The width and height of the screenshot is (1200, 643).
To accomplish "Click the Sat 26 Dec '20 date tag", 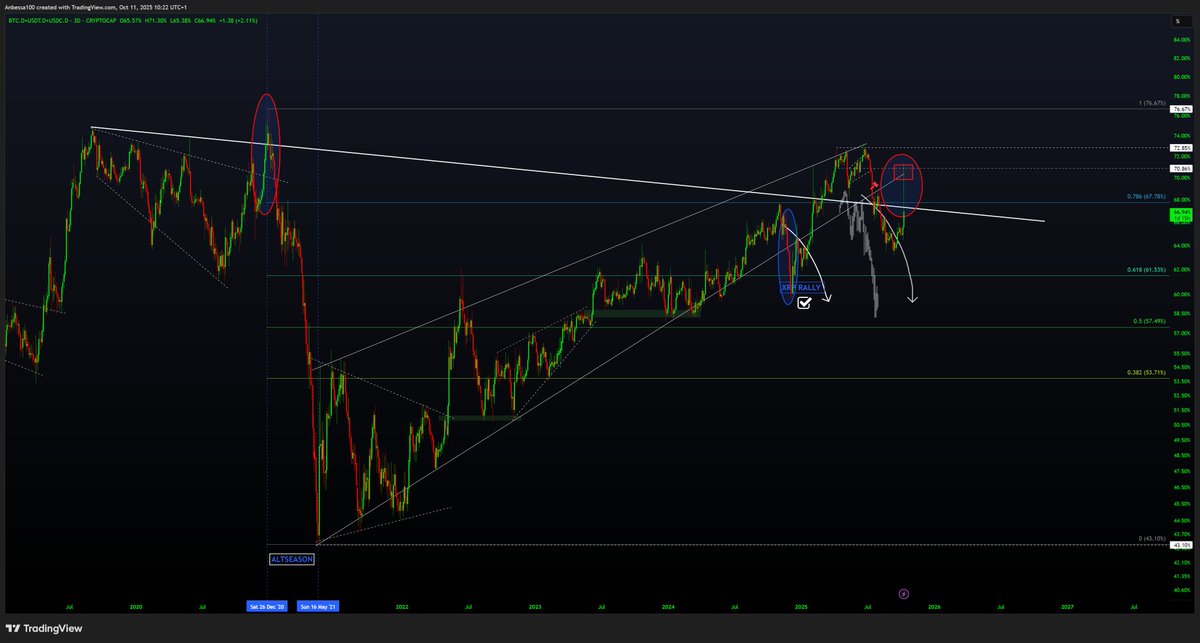I will pyautogui.click(x=265, y=606).
